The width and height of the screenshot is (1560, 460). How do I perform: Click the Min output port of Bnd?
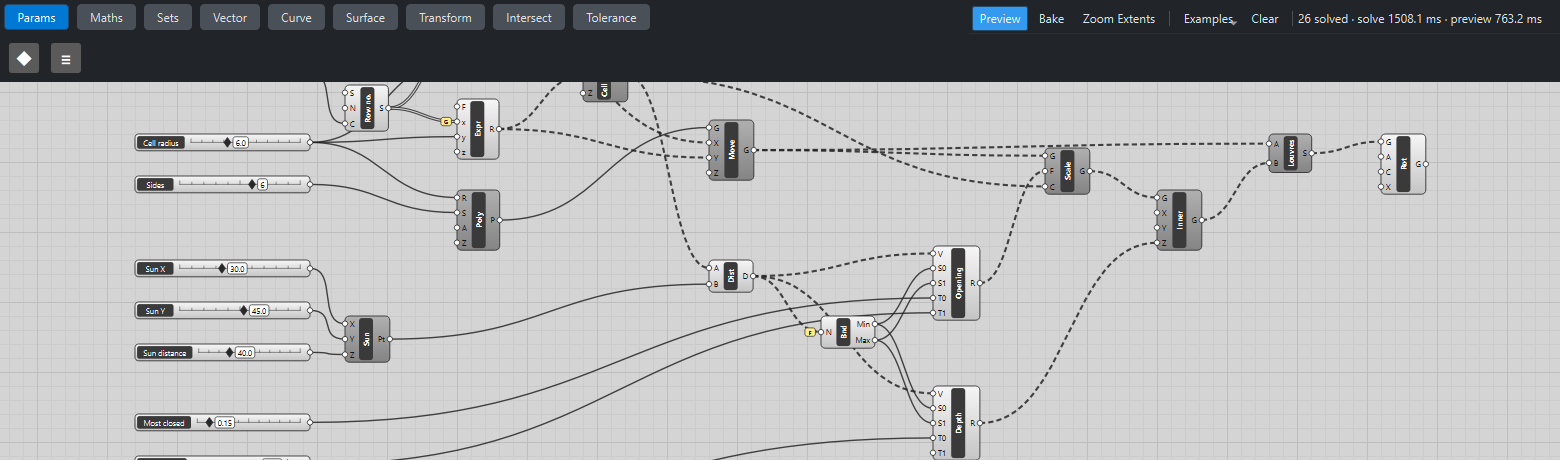click(x=876, y=324)
